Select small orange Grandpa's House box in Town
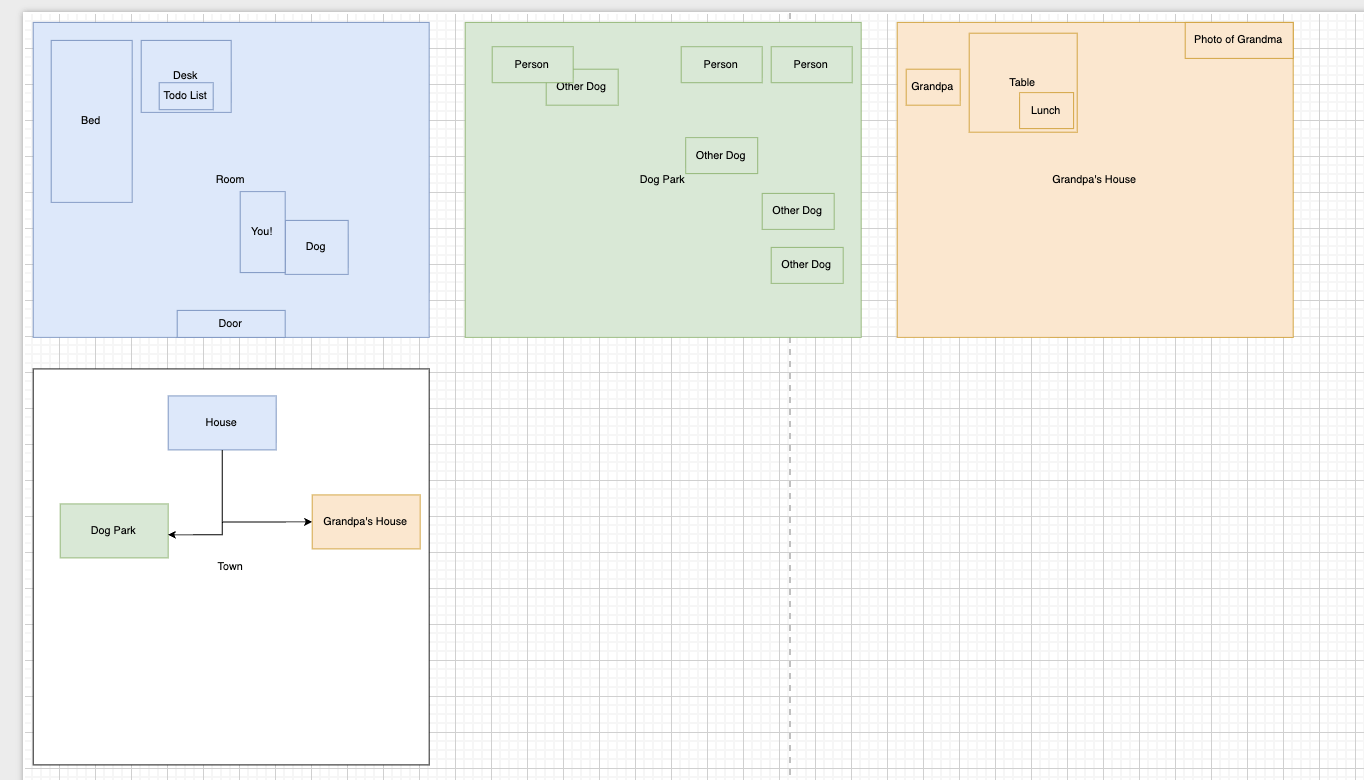1364x780 pixels. coord(366,522)
